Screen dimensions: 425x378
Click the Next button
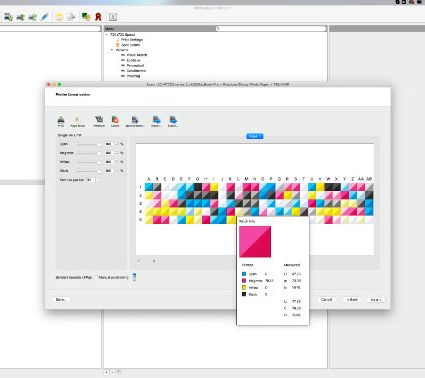(x=375, y=300)
